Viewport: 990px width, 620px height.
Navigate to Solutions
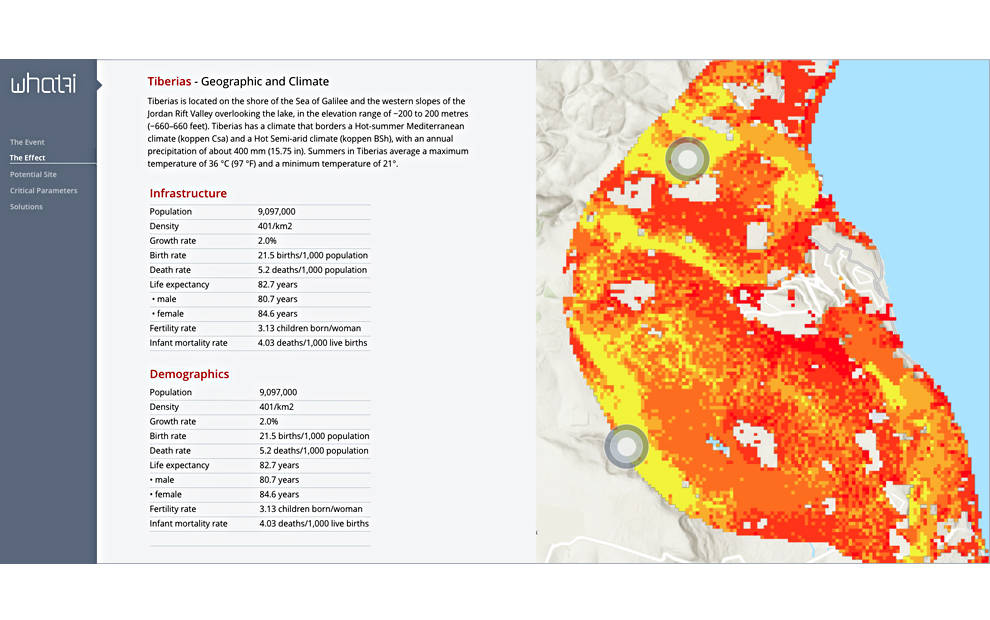click(26, 207)
